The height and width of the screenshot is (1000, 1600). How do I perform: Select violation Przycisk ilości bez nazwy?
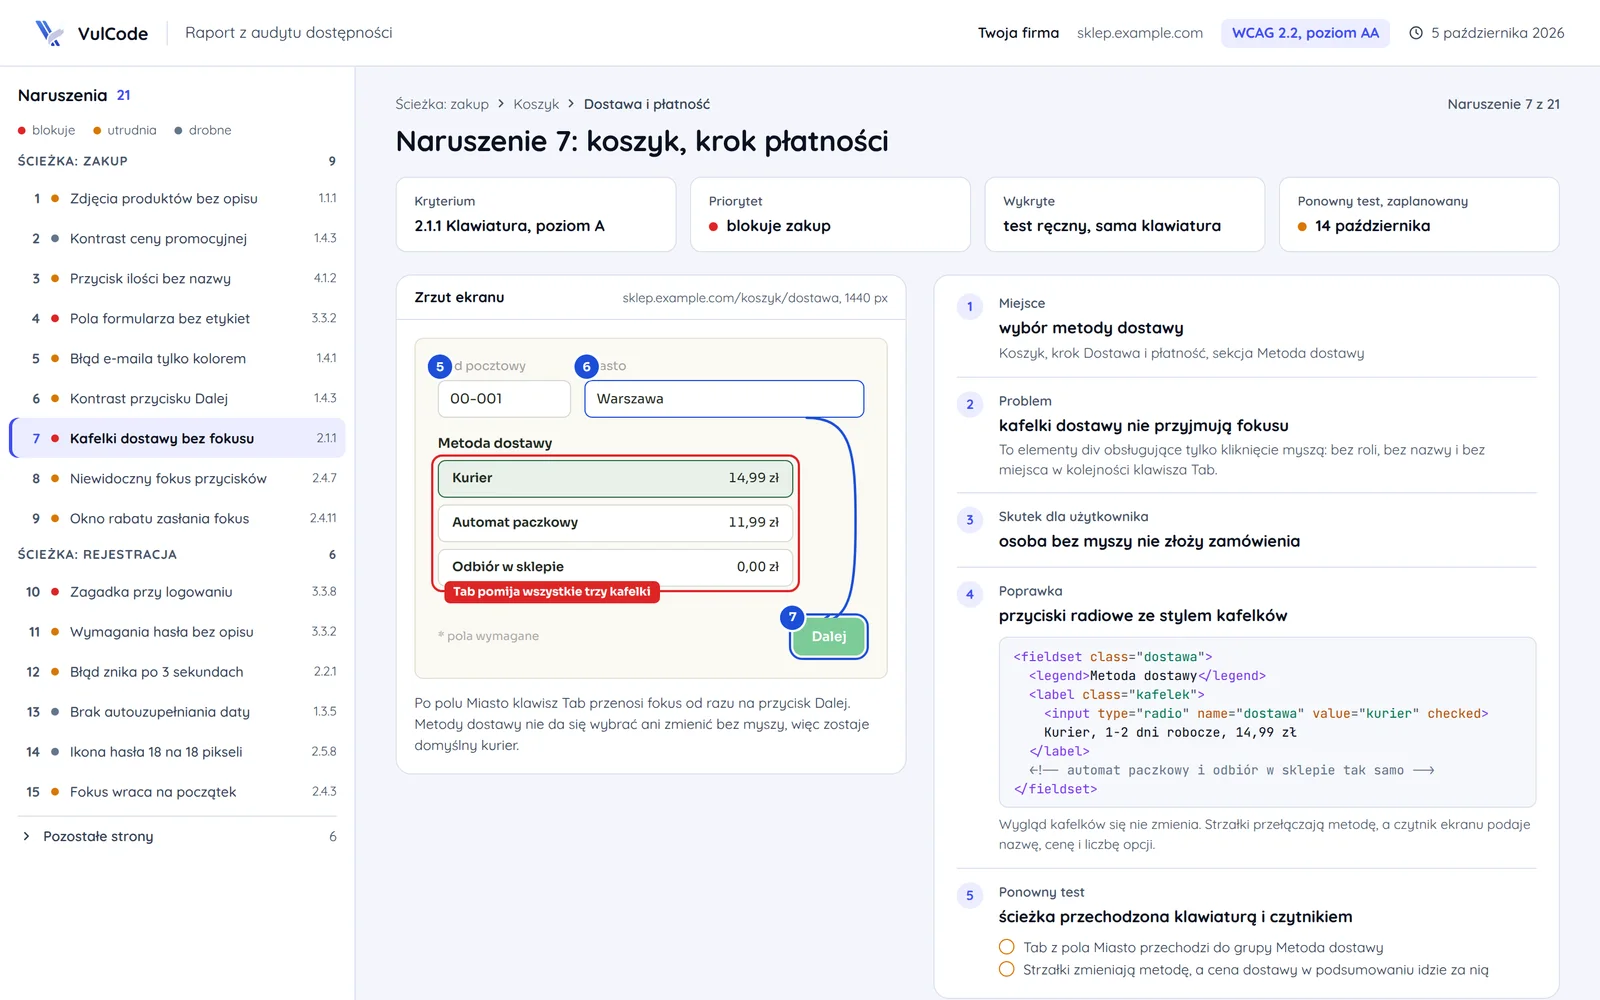coord(178,278)
